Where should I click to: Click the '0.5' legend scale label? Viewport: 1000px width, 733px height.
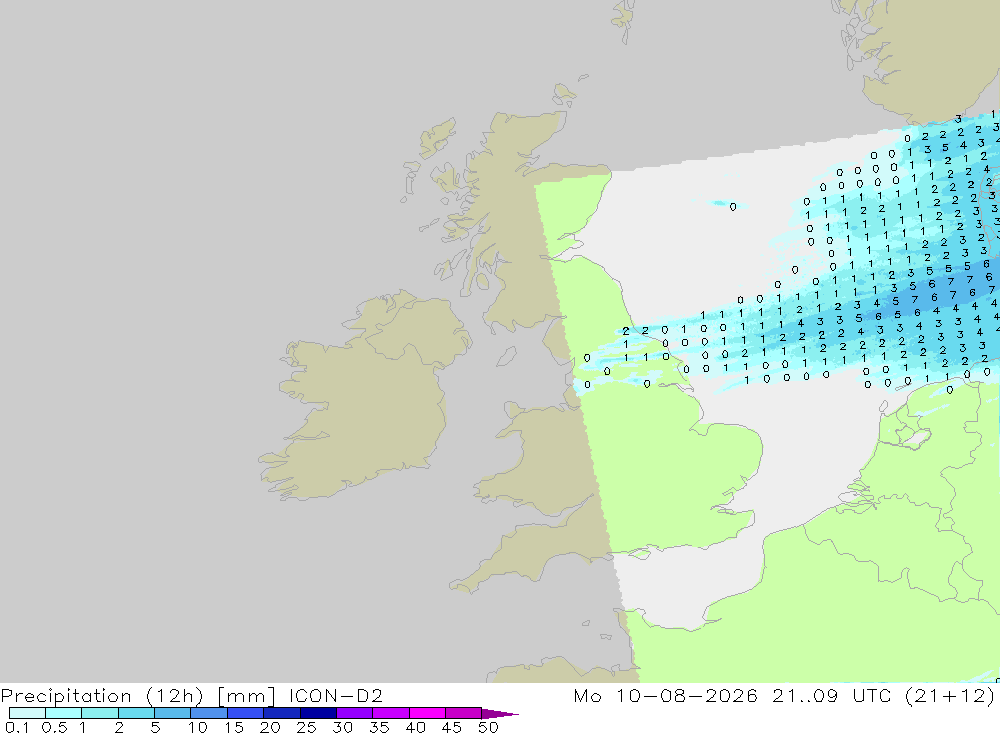(x=54, y=727)
